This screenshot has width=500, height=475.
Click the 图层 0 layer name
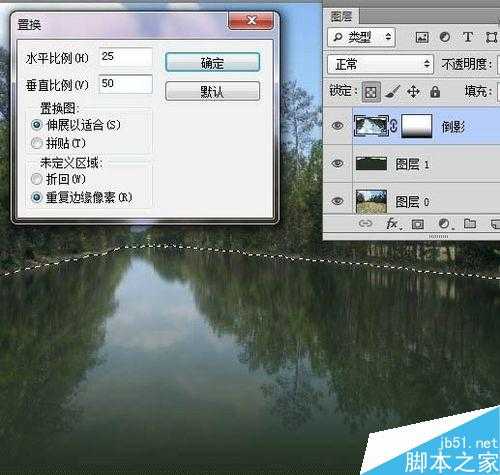point(412,202)
